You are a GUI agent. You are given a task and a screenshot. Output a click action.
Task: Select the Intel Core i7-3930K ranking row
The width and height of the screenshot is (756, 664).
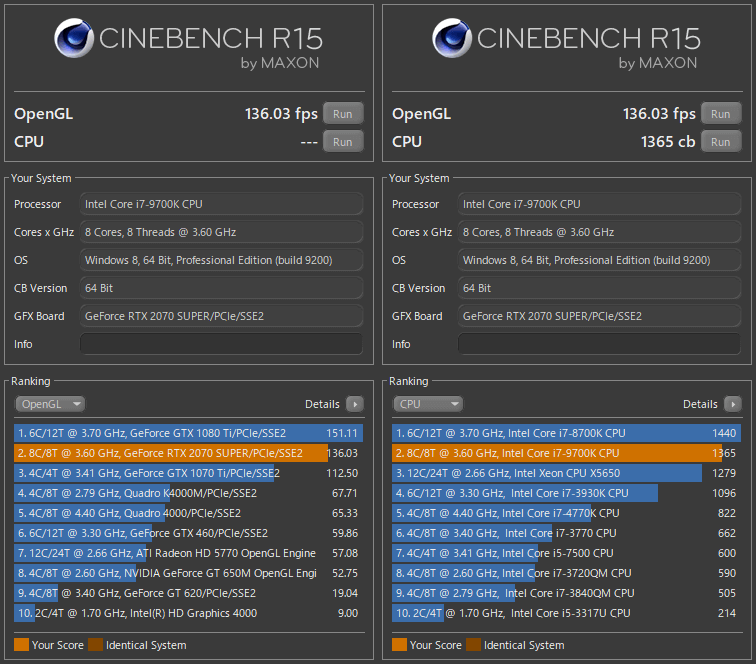[567, 493]
